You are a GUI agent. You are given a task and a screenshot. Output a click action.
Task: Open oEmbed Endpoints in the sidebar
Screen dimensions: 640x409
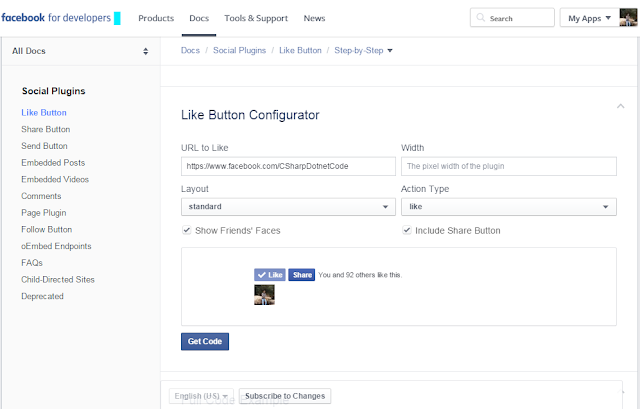click(x=56, y=247)
